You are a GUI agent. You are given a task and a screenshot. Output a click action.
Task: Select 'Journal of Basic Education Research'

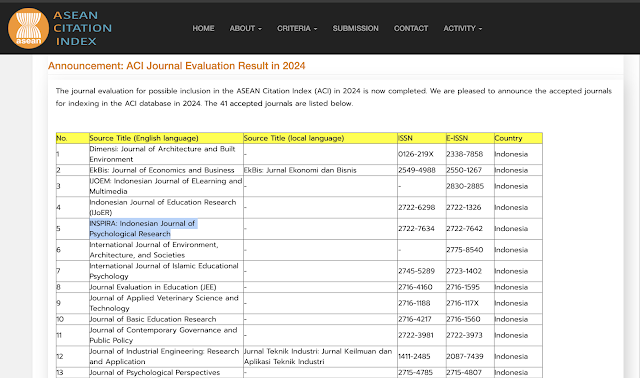click(x=153, y=319)
